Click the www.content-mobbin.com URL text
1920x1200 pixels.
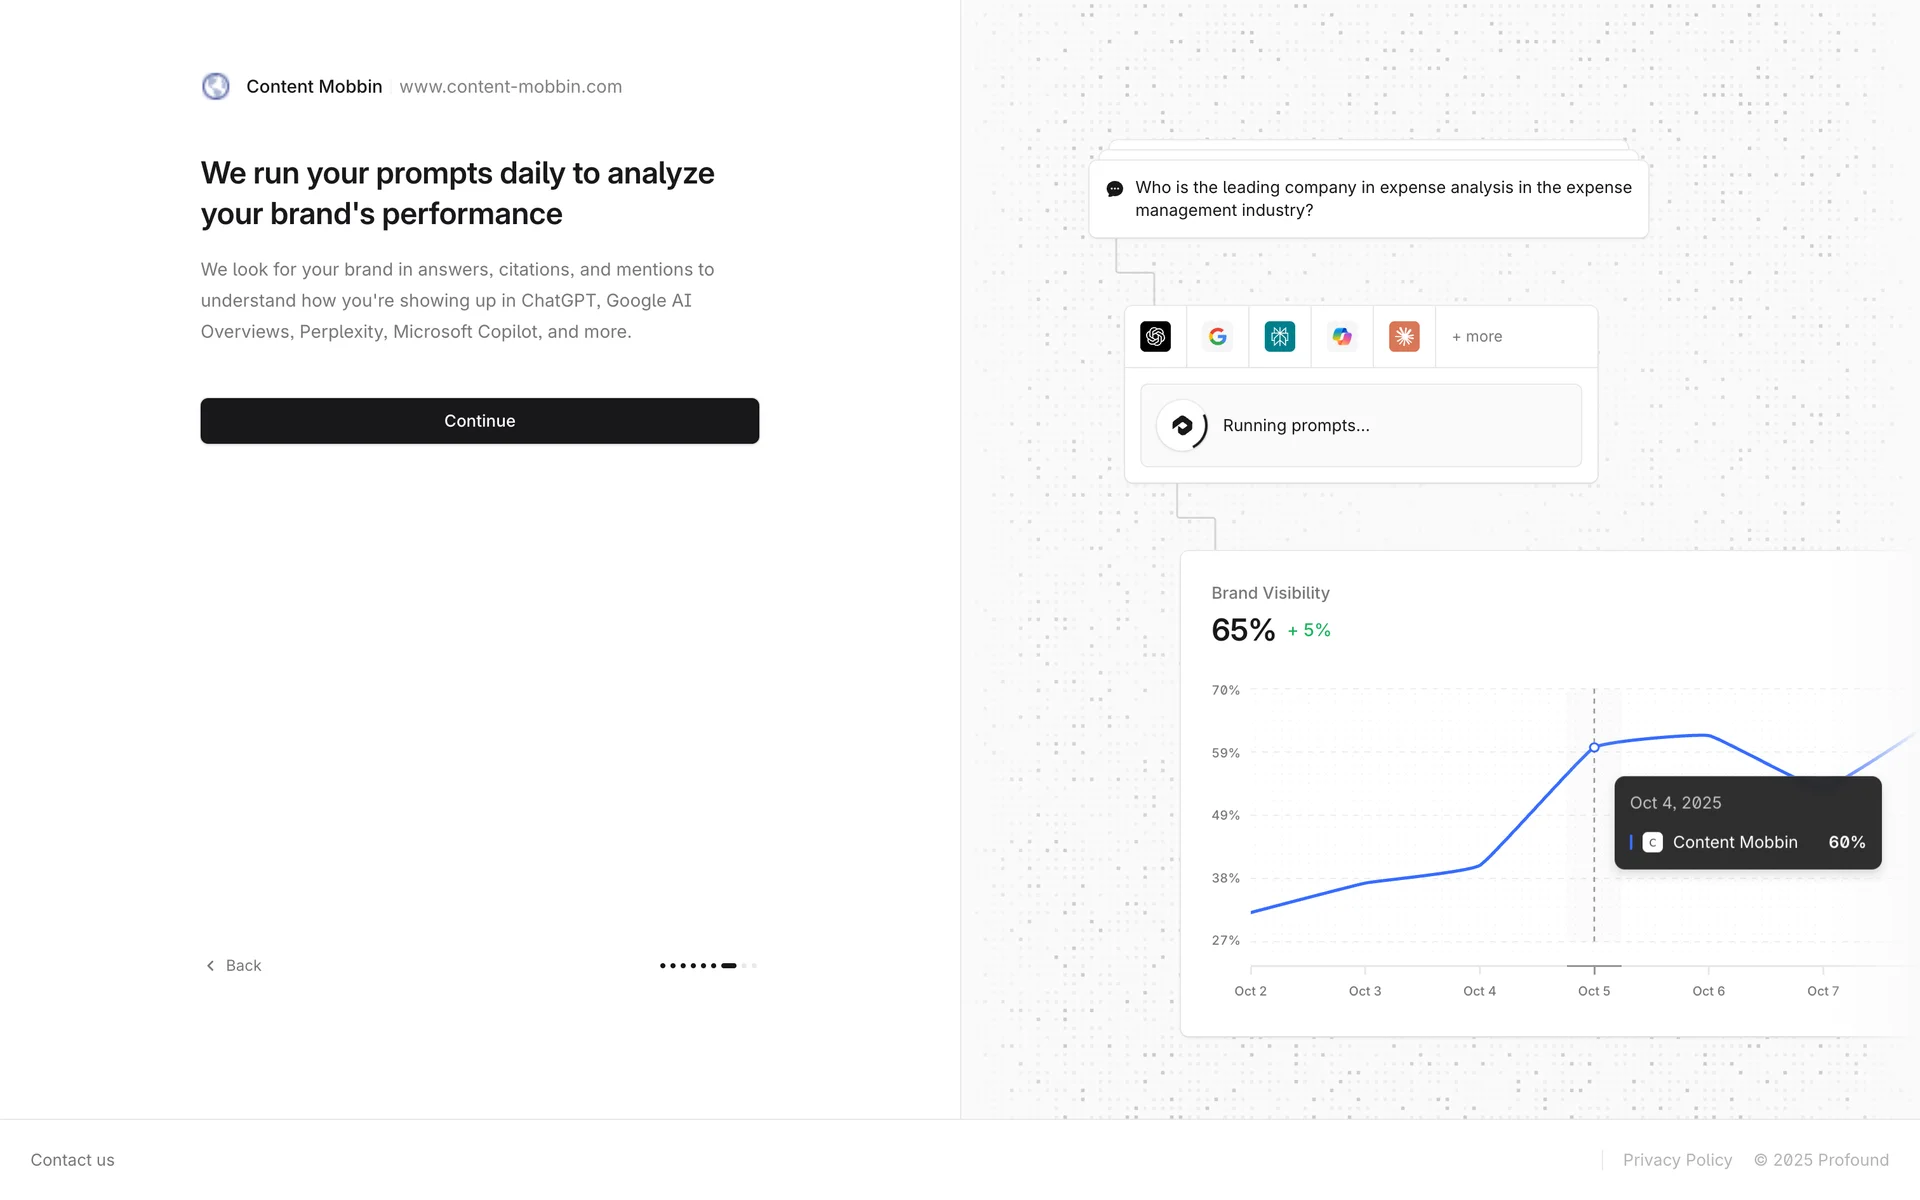510,87
